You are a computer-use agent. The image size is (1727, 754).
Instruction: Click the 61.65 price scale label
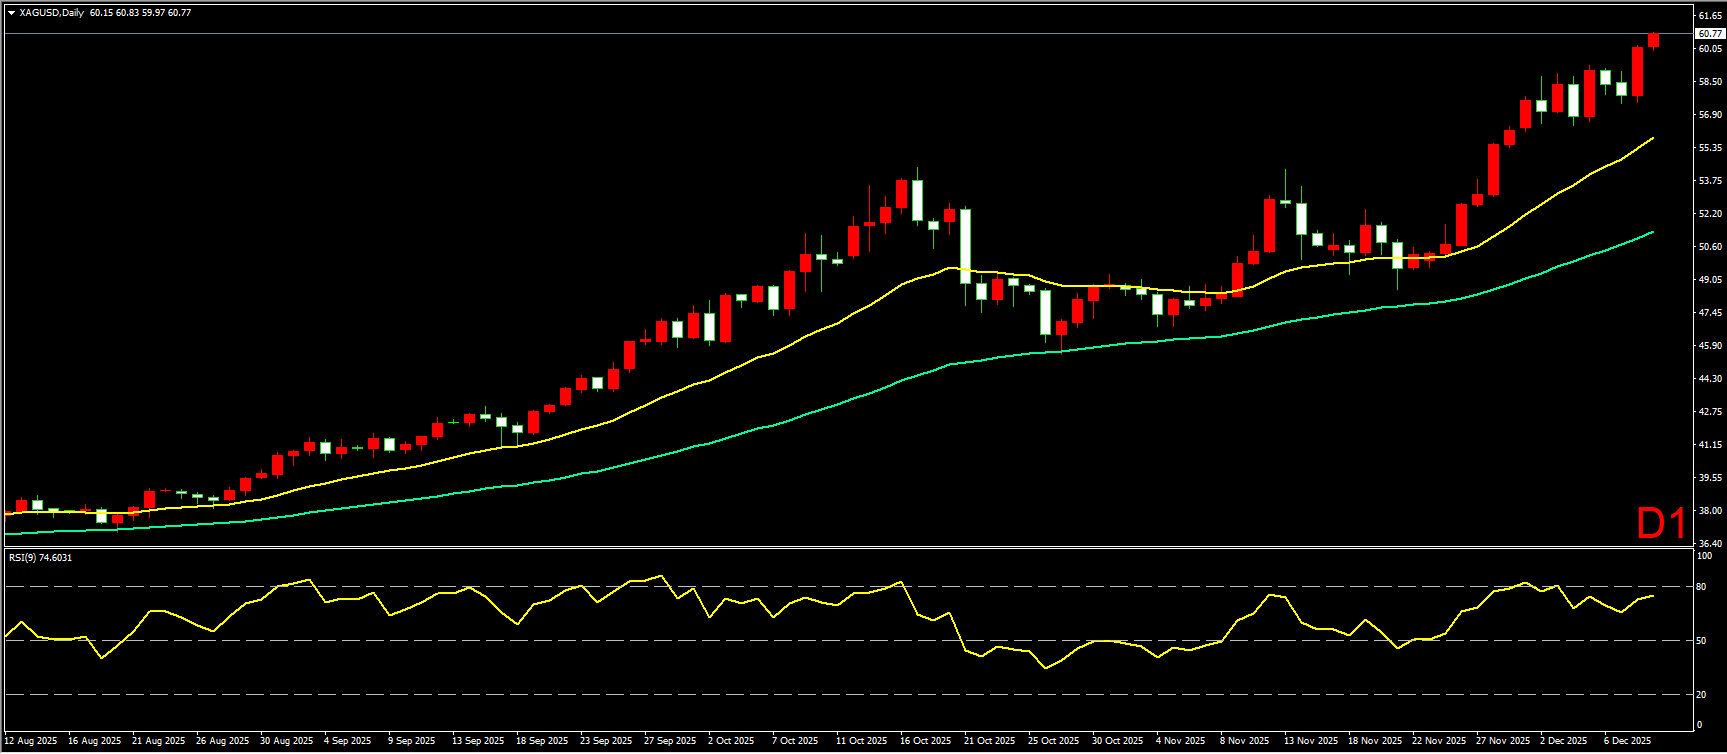[1709, 16]
